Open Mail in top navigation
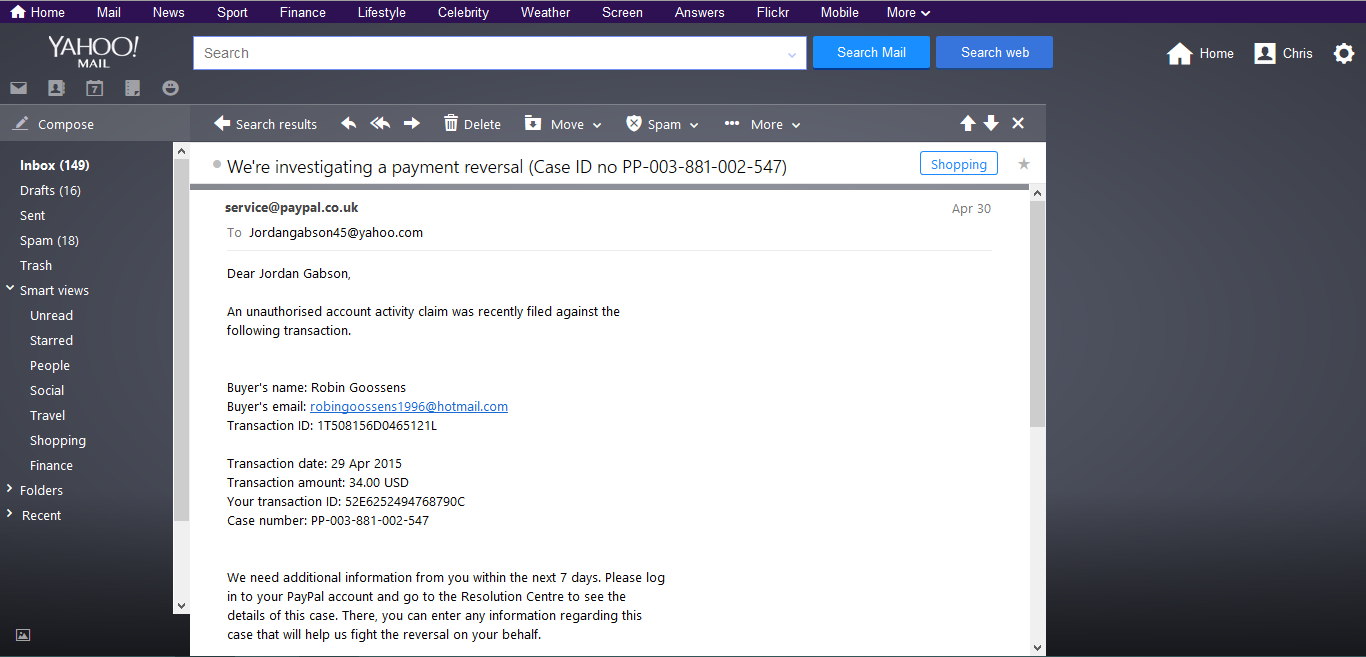The height and width of the screenshot is (657, 1366). (109, 12)
